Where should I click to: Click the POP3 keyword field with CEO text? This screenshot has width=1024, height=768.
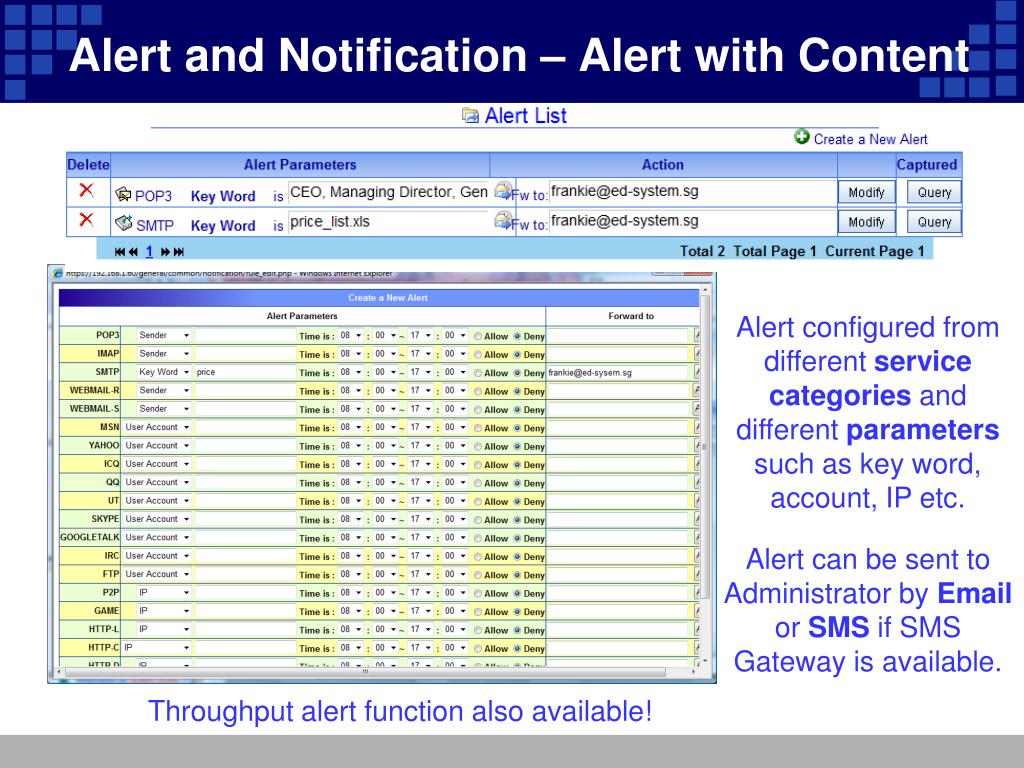point(388,192)
